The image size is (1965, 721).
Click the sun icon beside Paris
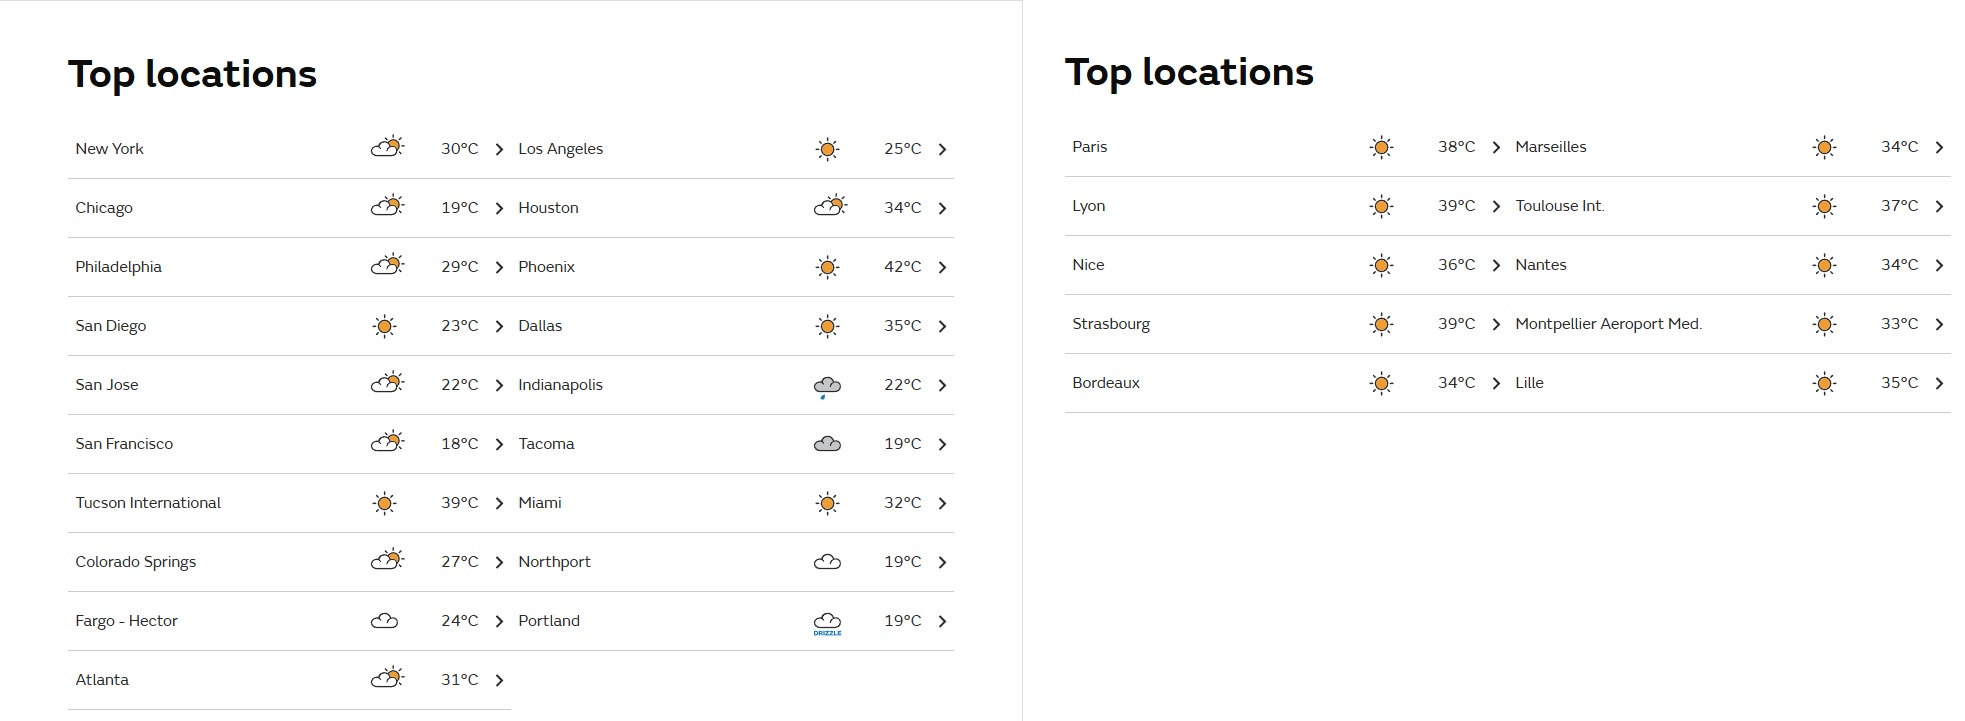click(x=1381, y=148)
